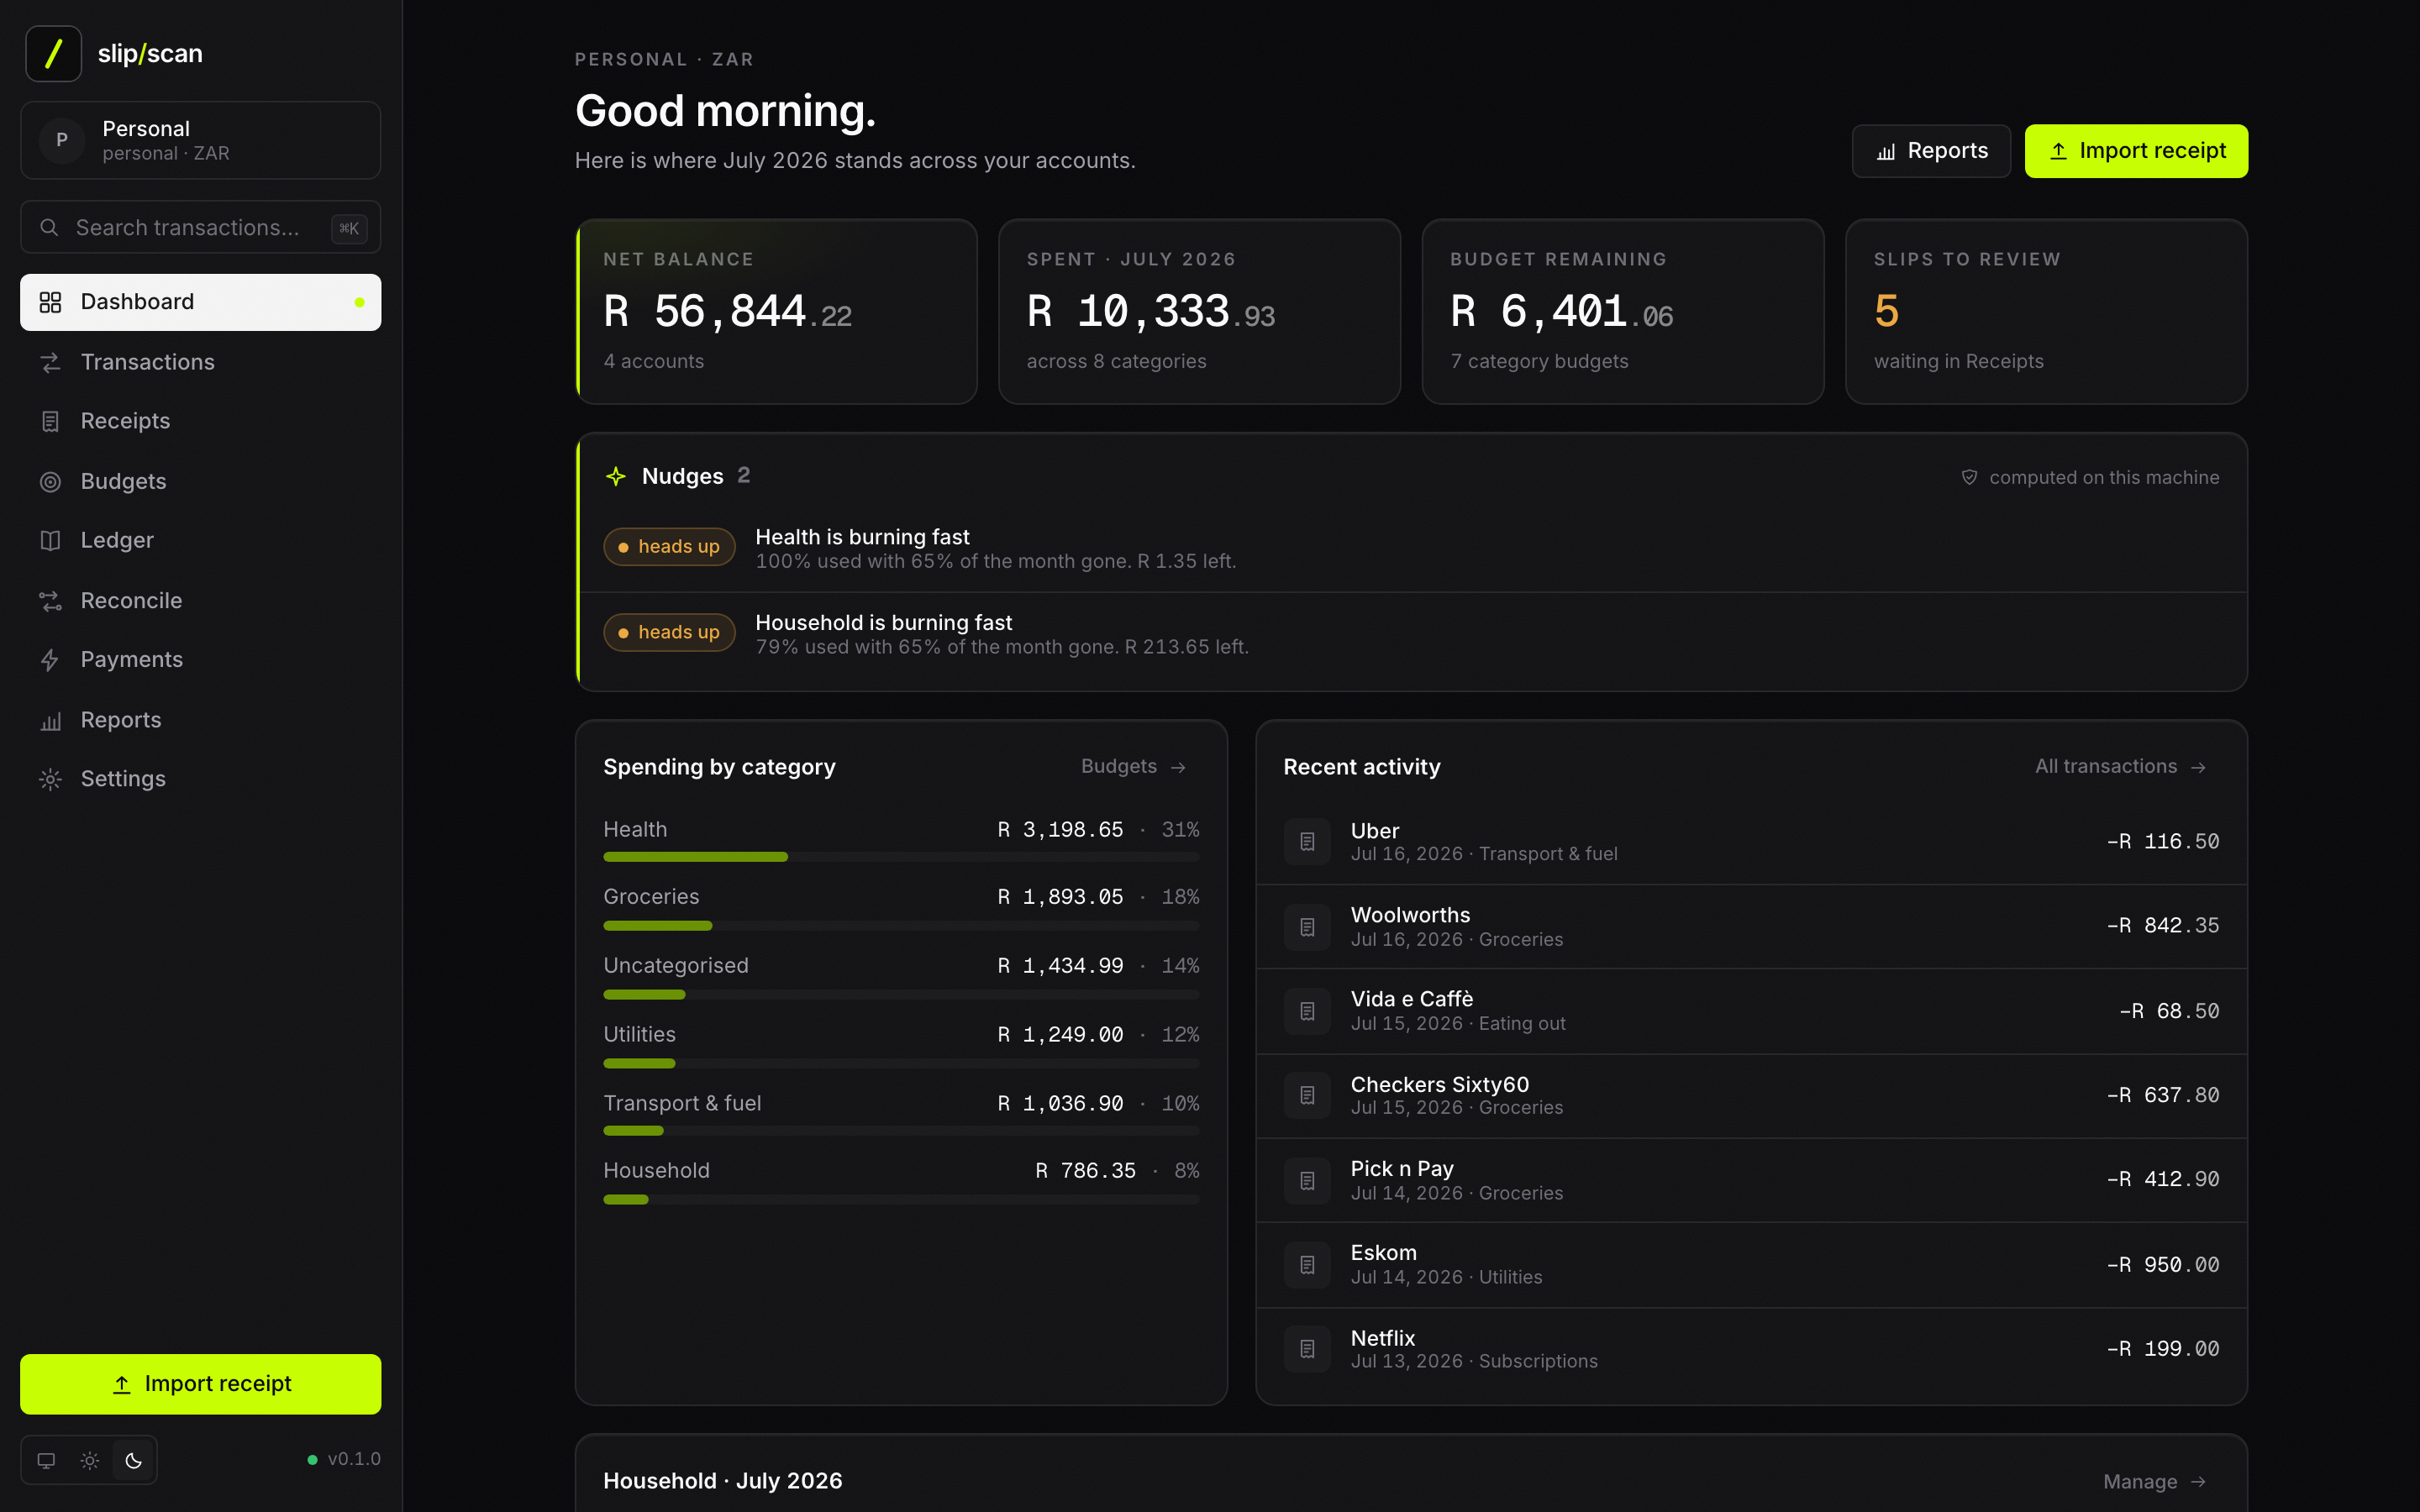Go to Transactions in sidebar
The width and height of the screenshot is (2420, 1512).
(x=200, y=362)
